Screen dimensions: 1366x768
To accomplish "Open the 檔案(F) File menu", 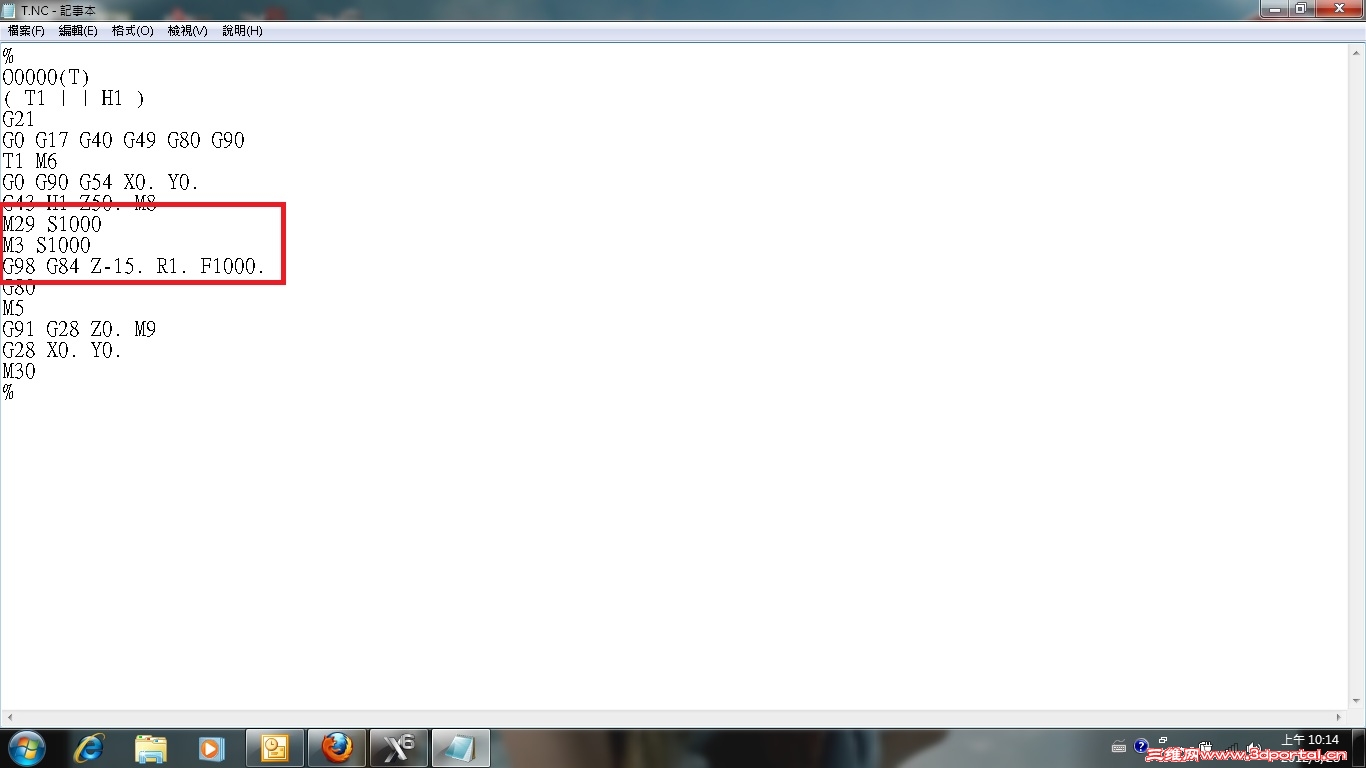I will pyautogui.click(x=26, y=31).
